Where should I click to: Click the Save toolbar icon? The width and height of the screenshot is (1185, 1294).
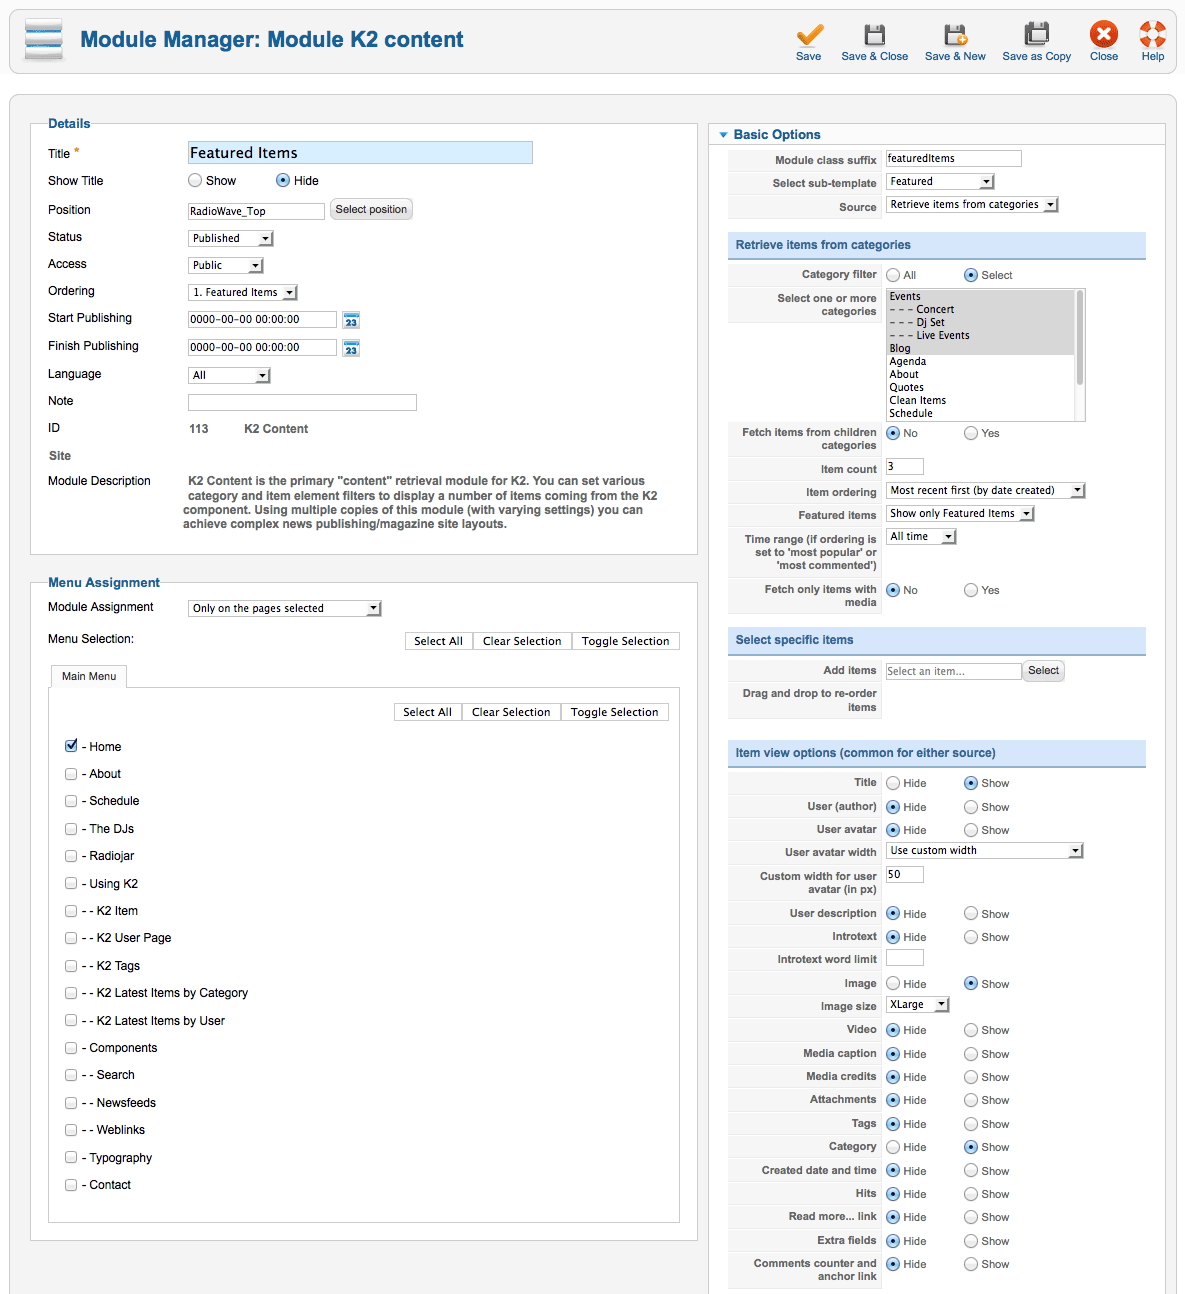pyautogui.click(x=809, y=36)
